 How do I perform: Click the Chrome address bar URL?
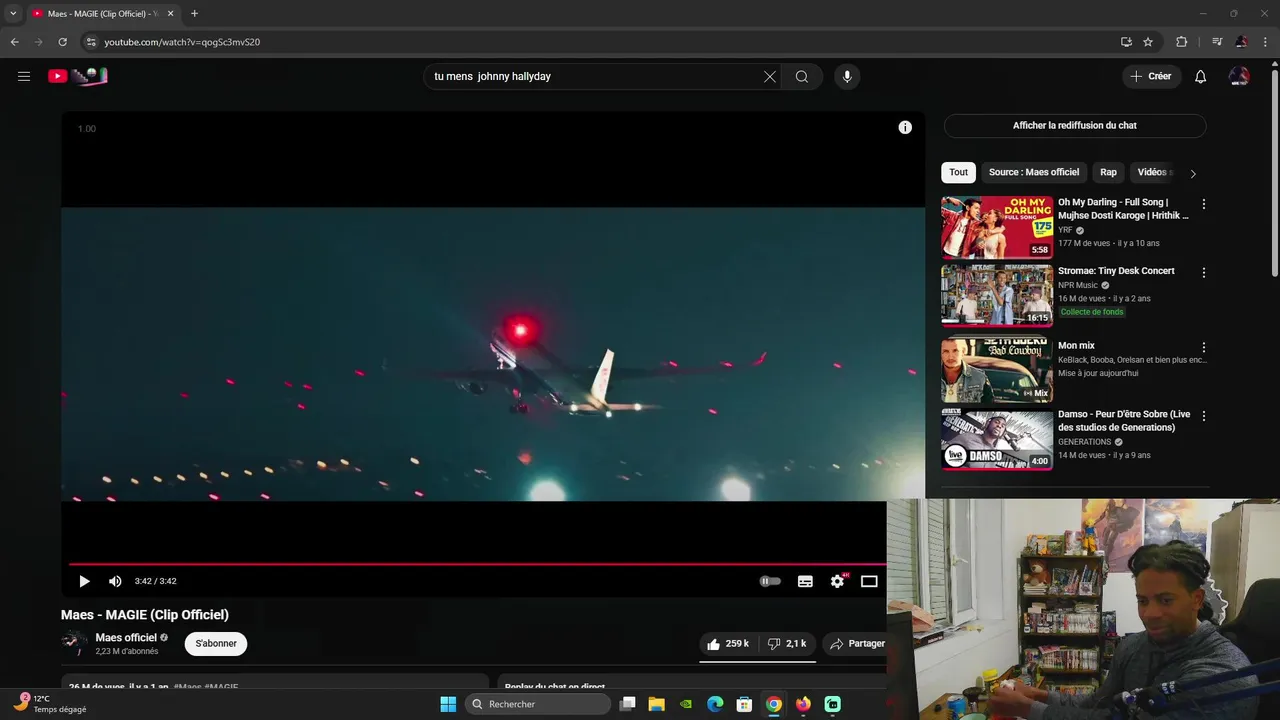point(182,42)
